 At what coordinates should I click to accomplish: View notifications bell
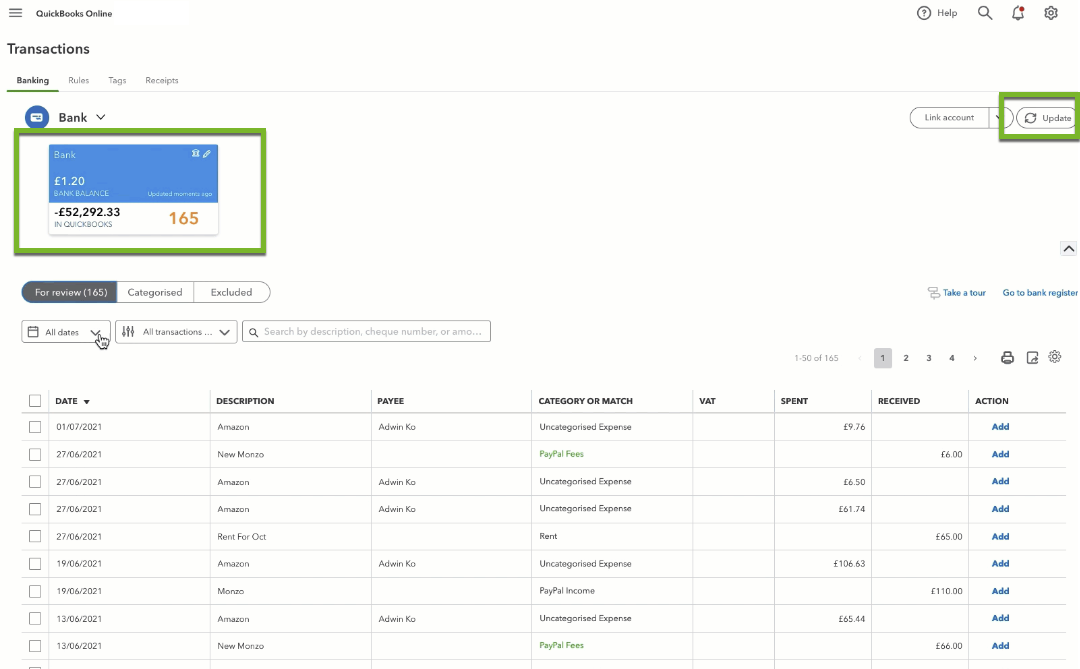[1018, 13]
